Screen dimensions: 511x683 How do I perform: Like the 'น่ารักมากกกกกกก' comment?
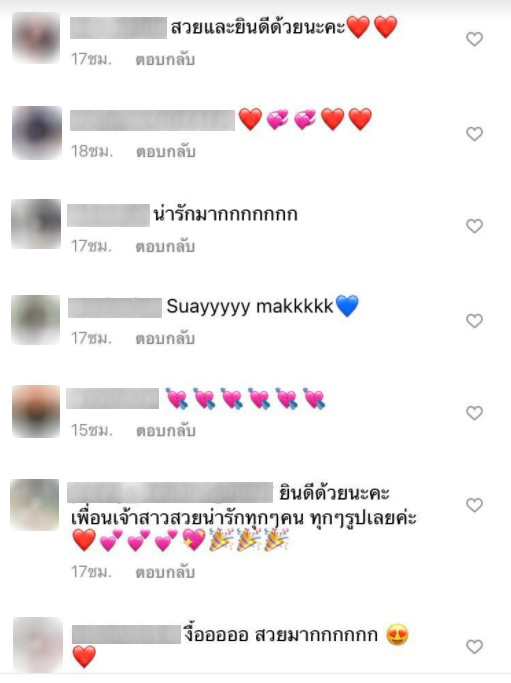(474, 226)
